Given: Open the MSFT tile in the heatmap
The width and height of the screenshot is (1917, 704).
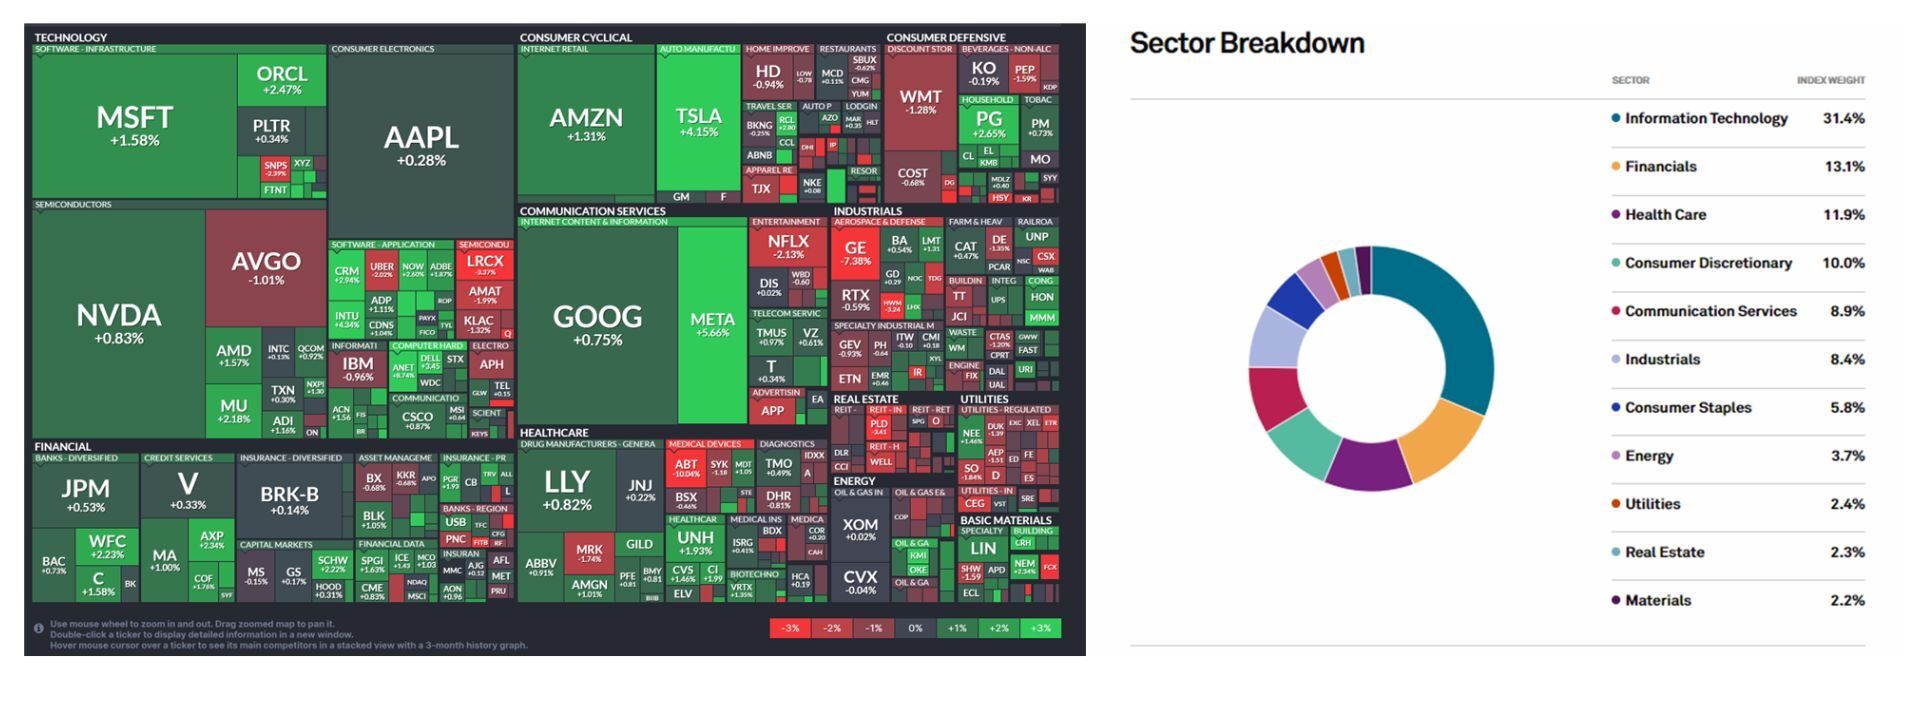Looking at the screenshot, I should click(134, 126).
